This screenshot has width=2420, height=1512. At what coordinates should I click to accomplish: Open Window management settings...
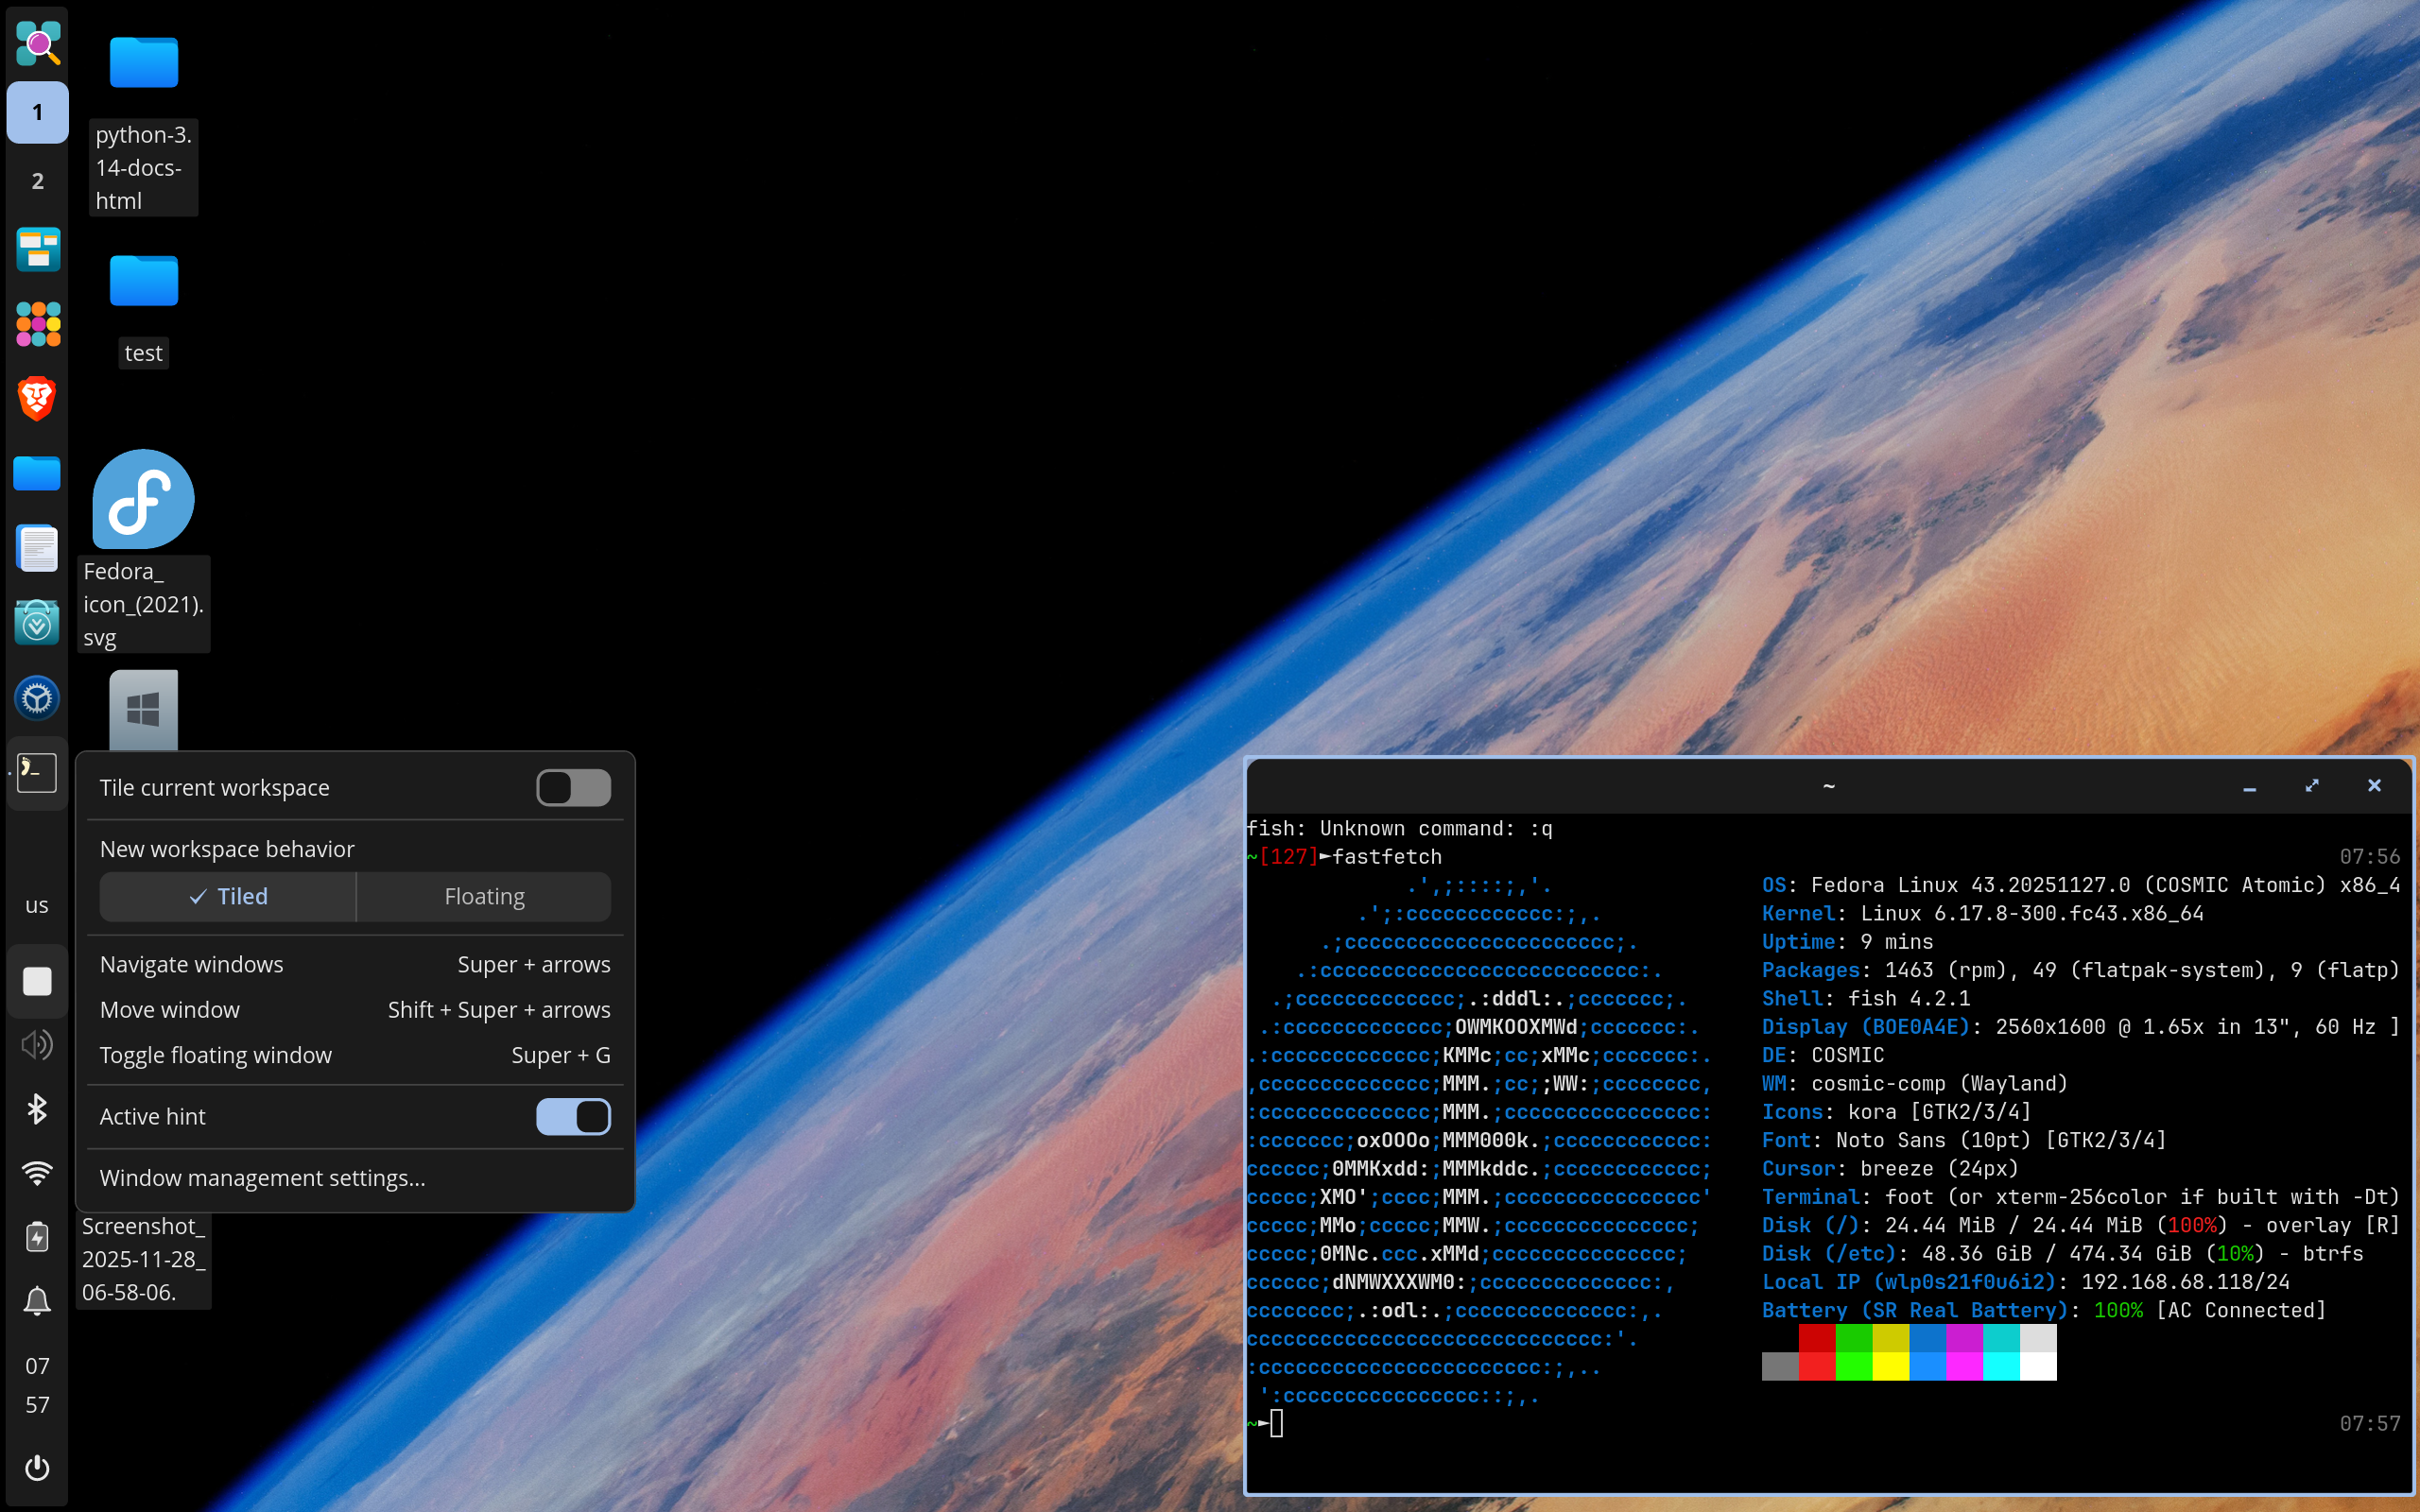[x=263, y=1178]
